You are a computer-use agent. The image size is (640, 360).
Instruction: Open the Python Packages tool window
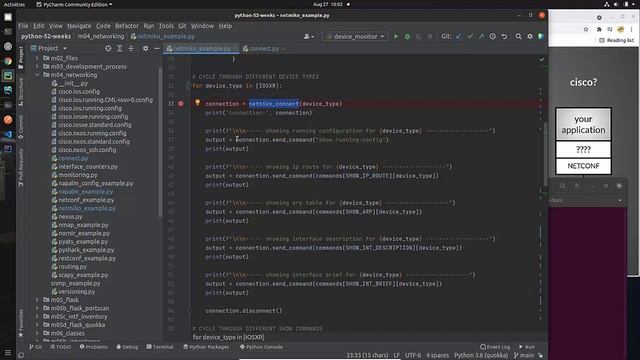point(206,347)
